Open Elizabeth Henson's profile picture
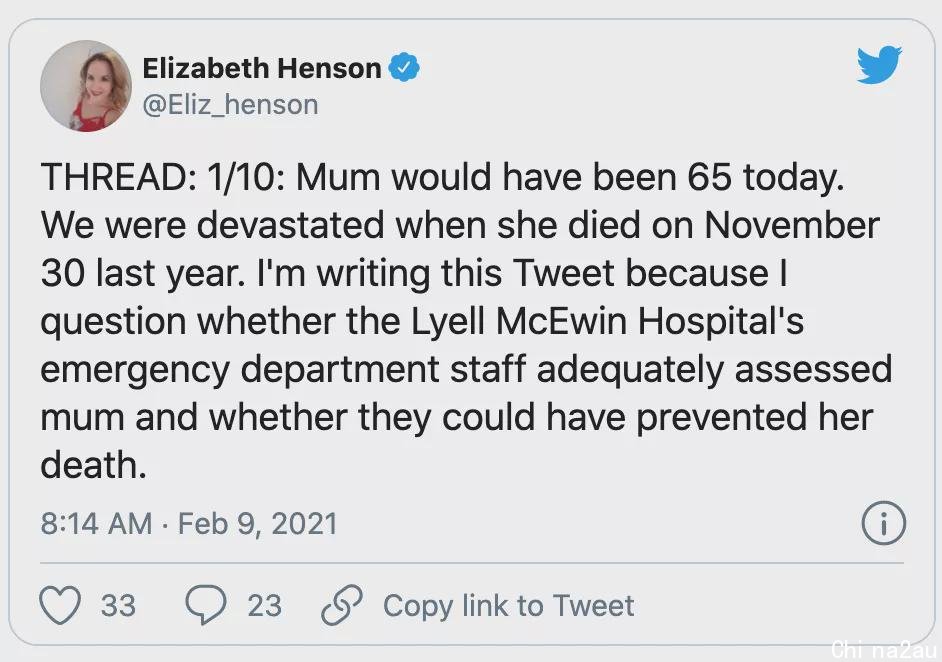Screen dimensions: 942x662 (86, 86)
